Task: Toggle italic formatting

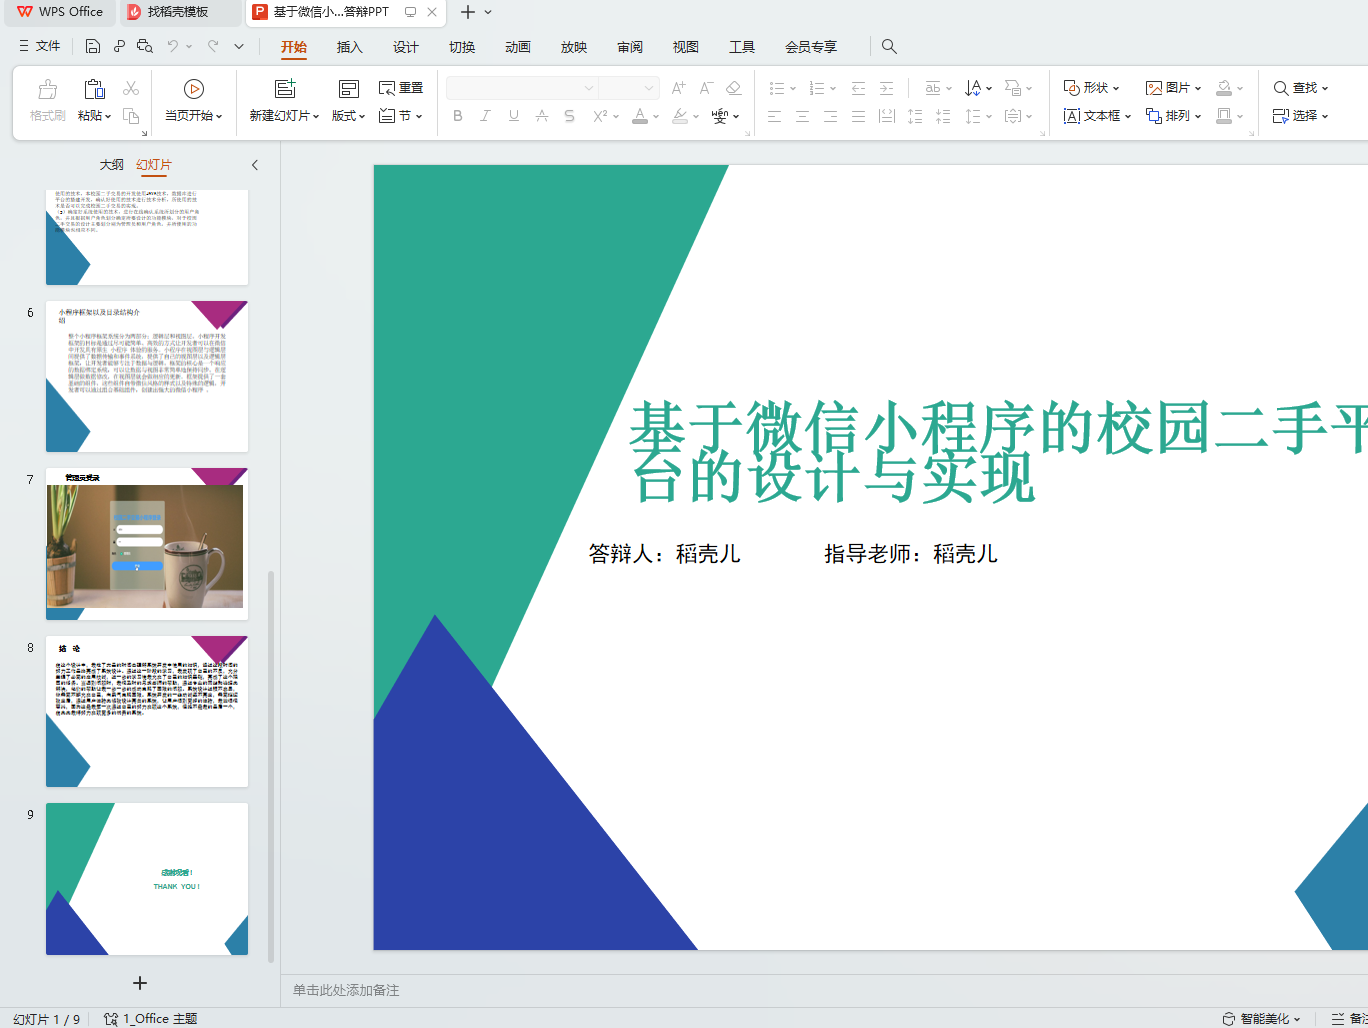Action: tap(486, 116)
